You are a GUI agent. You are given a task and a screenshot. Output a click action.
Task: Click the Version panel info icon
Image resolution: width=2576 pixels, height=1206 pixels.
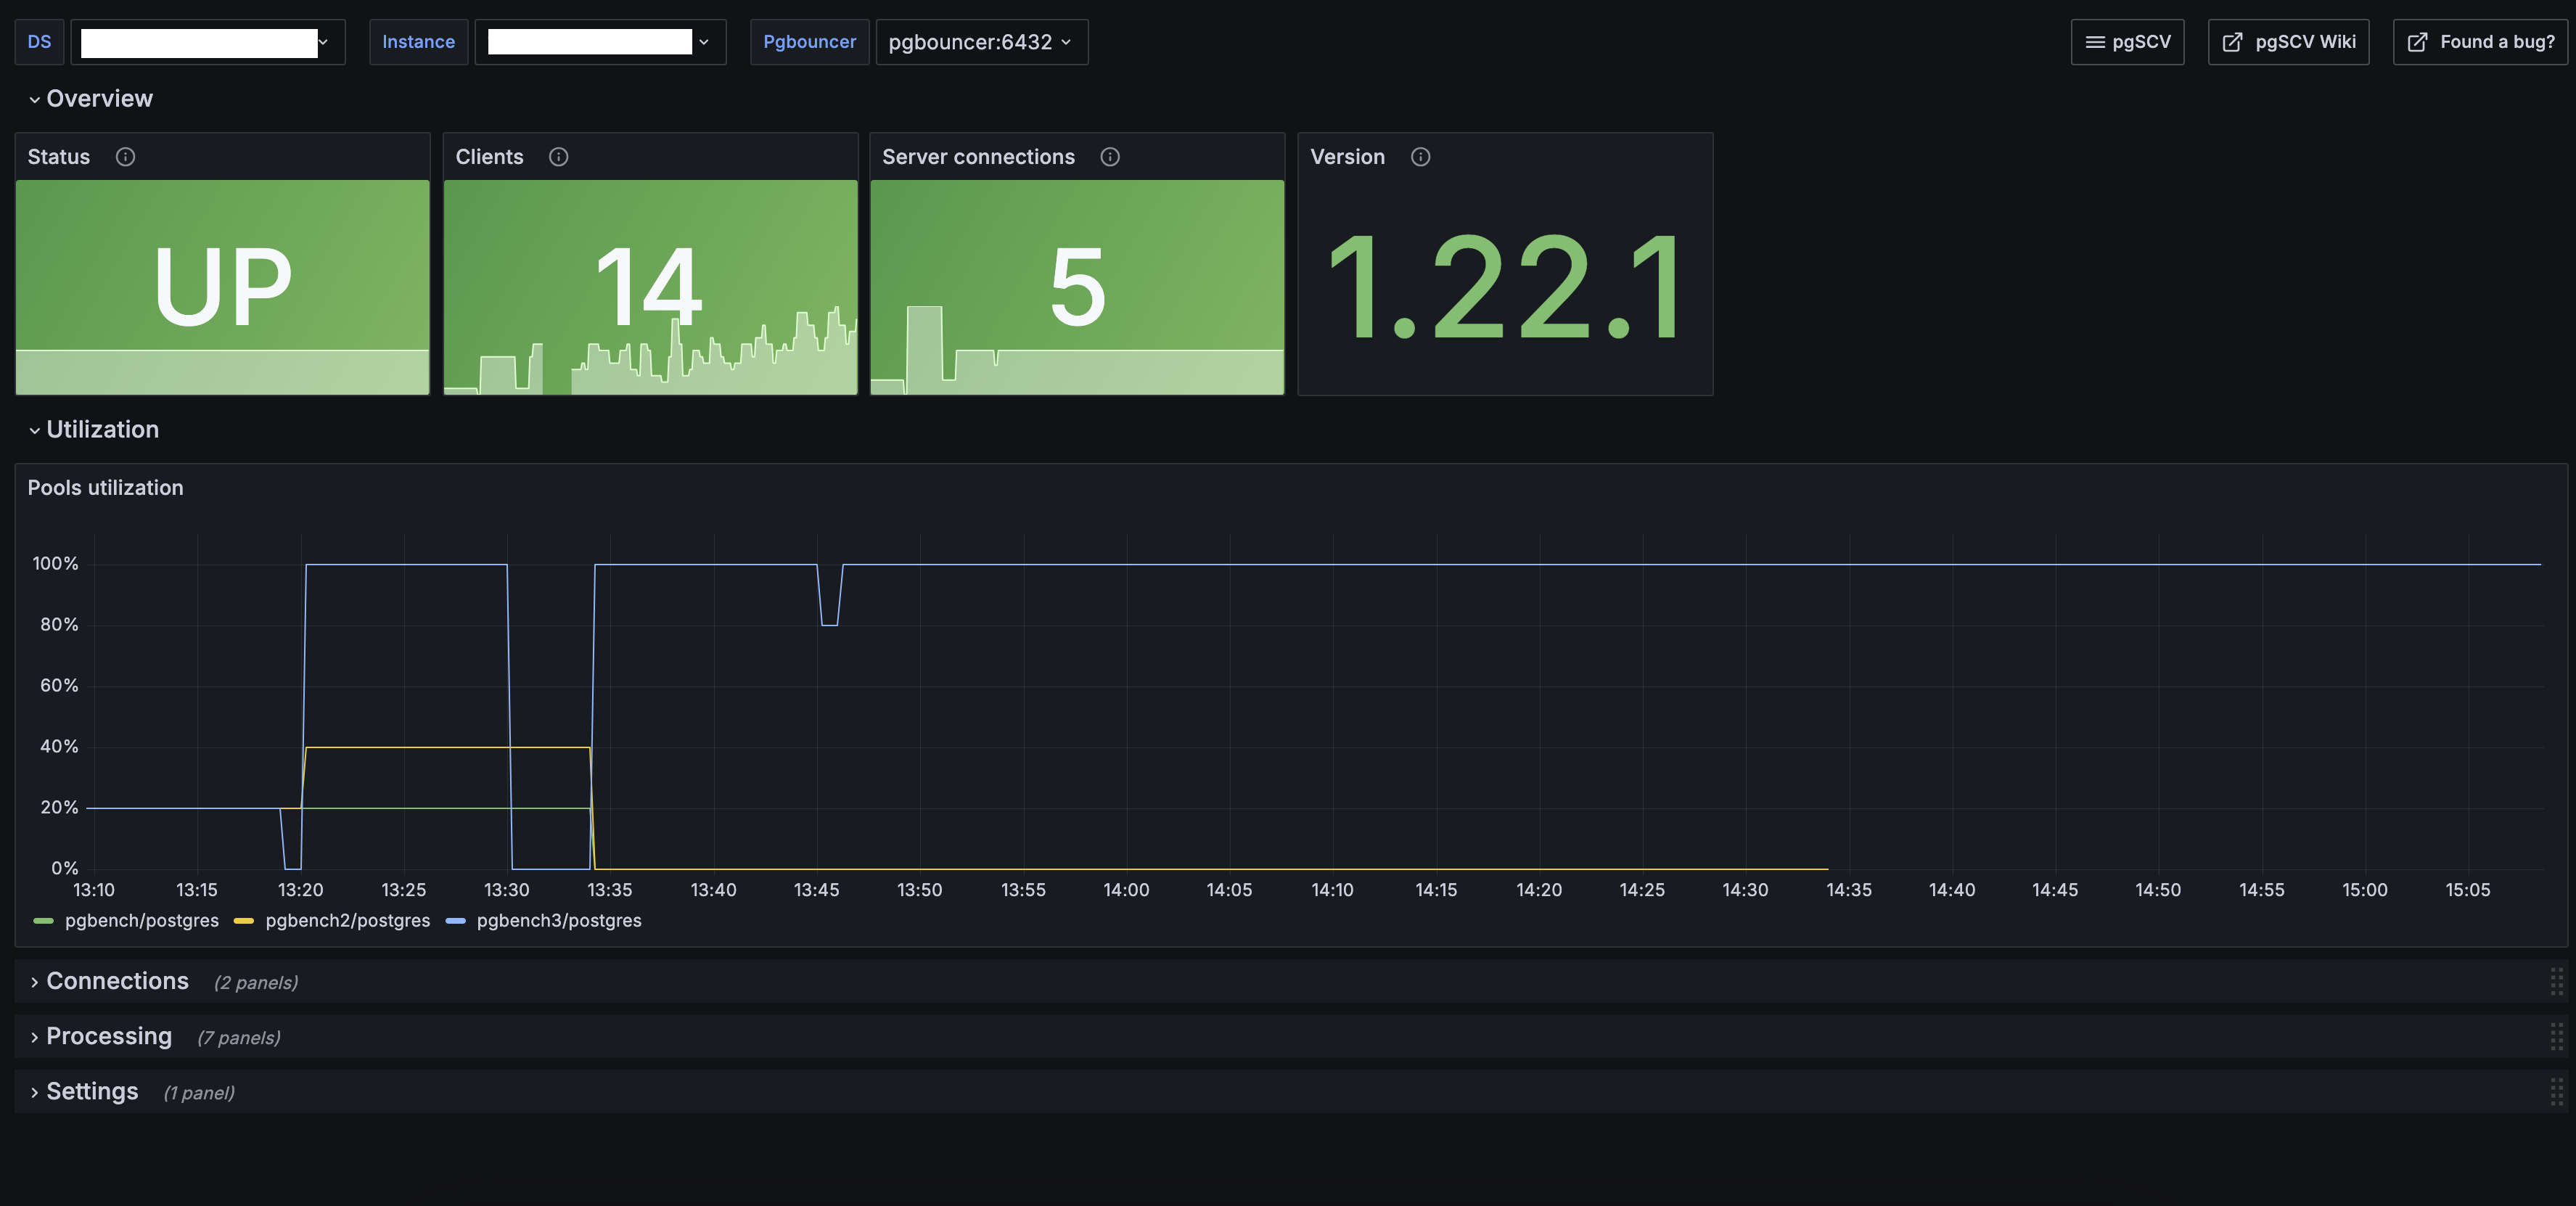click(x=1421, y=157)
